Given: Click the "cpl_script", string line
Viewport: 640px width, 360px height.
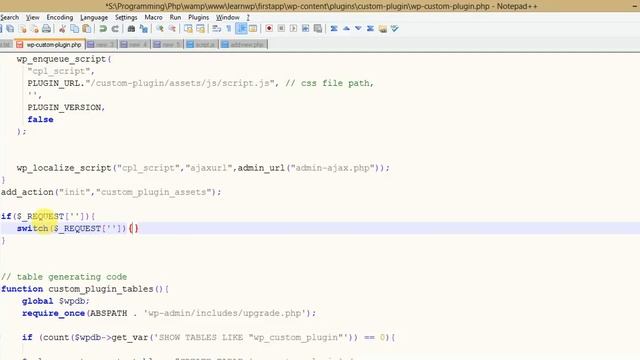Looking at the screenshot, I should click(x=61, y=71).
